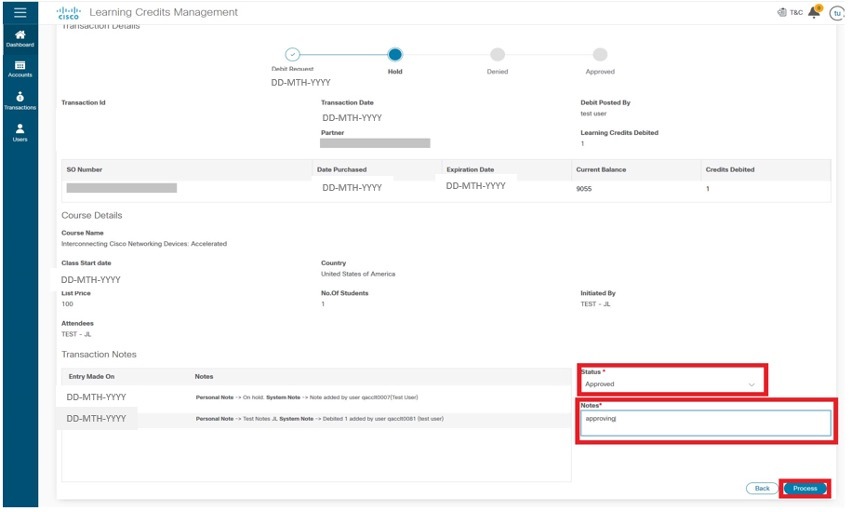This screenshot has width=852, height=512.
Task: Click the Attendees value TEST - JL
Action: 76,334
